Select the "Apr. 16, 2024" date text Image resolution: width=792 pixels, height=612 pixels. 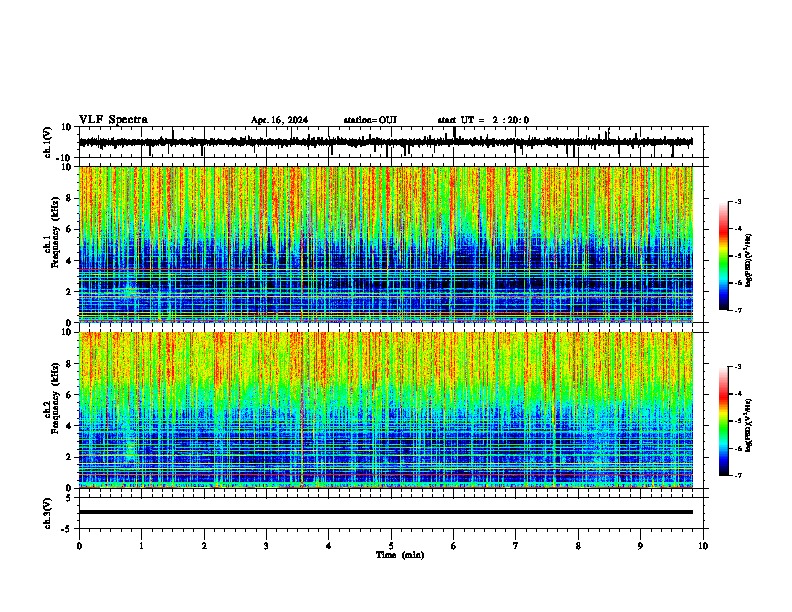point(279,120)
